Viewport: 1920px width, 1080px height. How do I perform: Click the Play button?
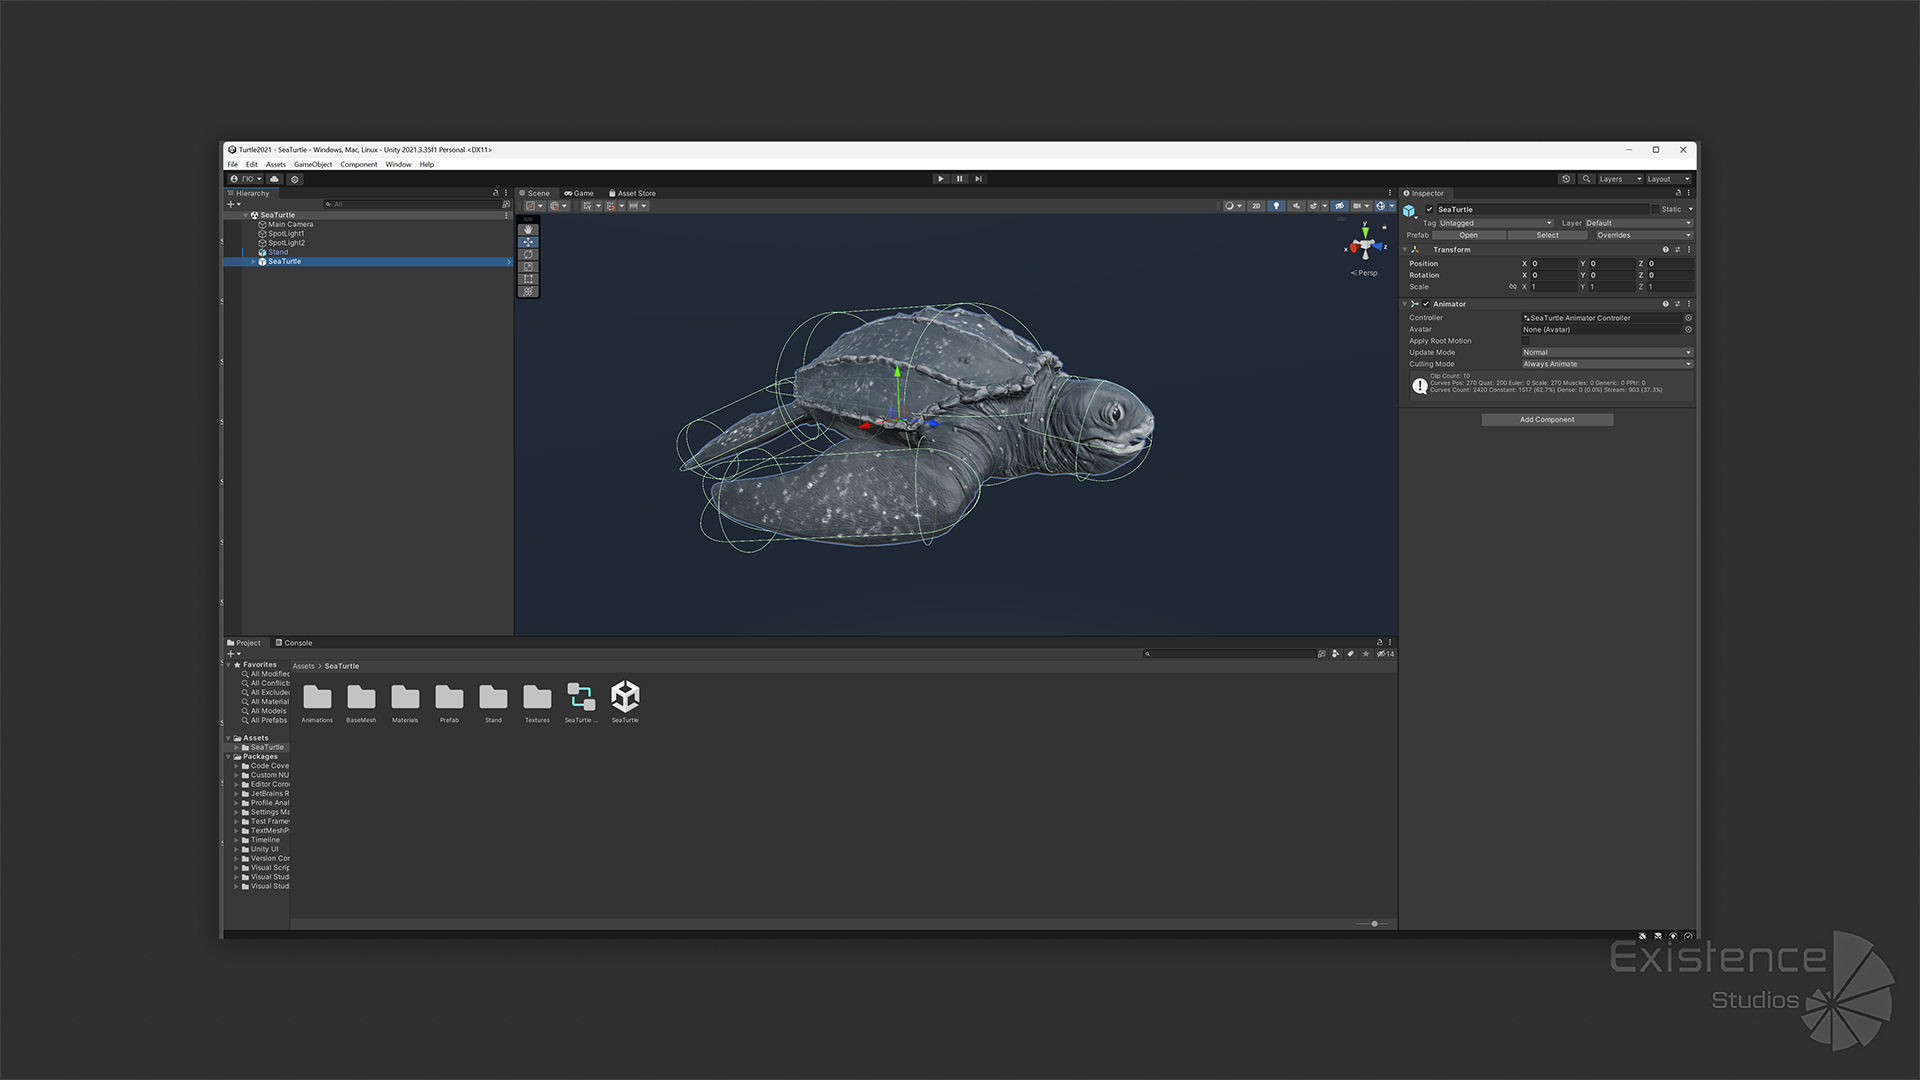tap(940, 179)
